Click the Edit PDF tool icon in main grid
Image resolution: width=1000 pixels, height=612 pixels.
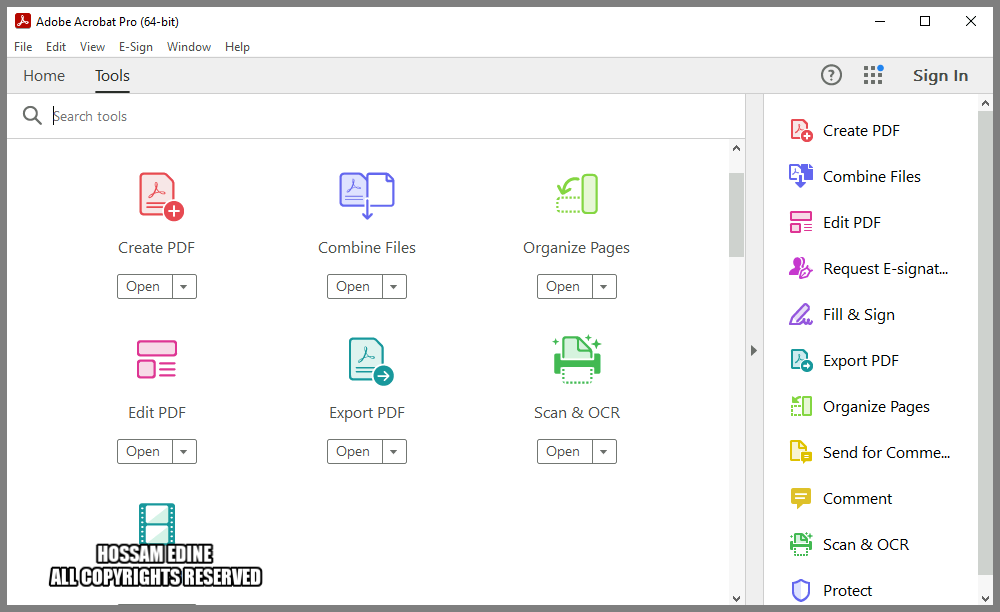pos(157,360)
